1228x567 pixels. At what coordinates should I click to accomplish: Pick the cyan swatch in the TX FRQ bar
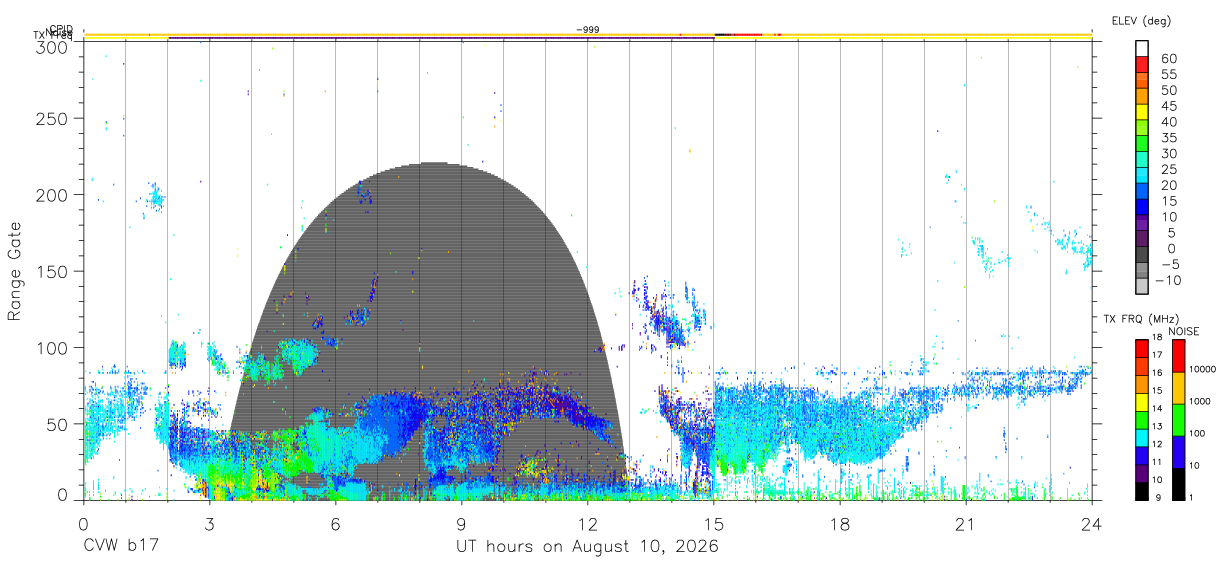tap(1142, 438)
